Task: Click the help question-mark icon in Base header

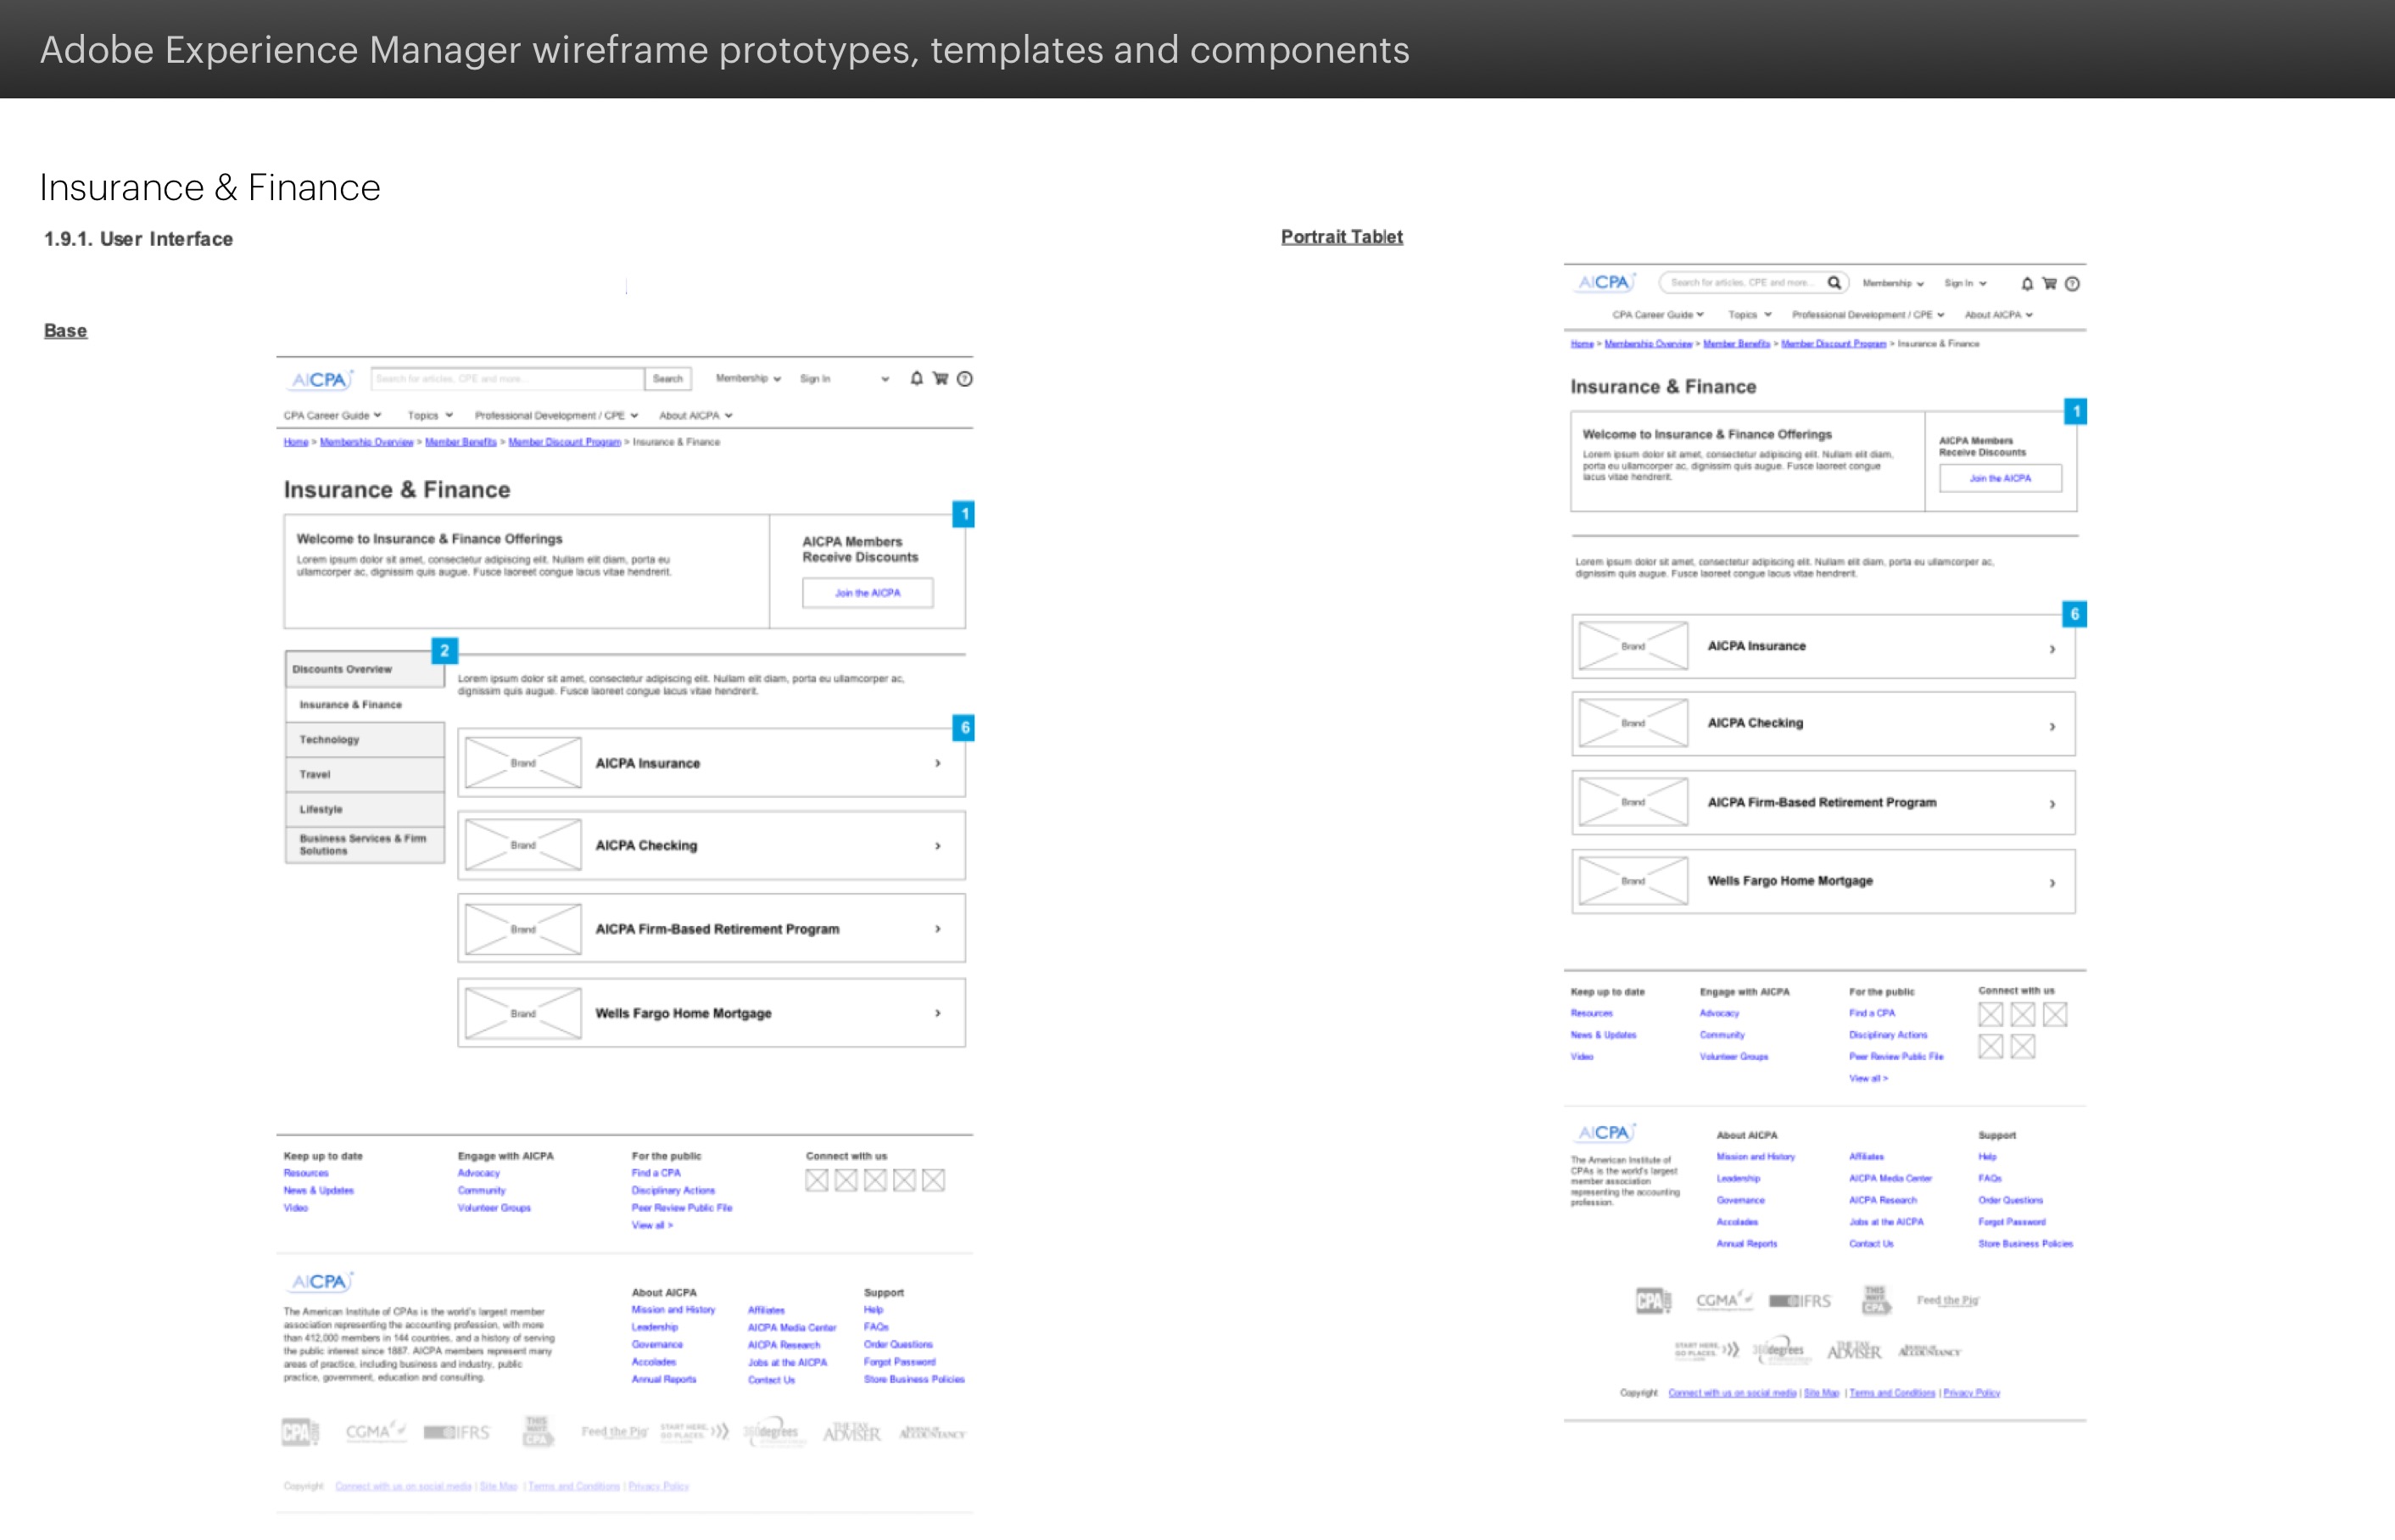Action: point(965,378)
